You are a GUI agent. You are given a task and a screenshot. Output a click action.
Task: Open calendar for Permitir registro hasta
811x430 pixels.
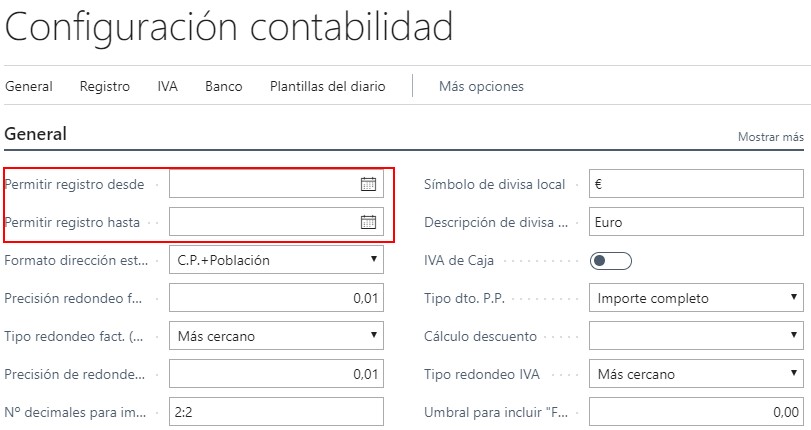tap(368, 222)
